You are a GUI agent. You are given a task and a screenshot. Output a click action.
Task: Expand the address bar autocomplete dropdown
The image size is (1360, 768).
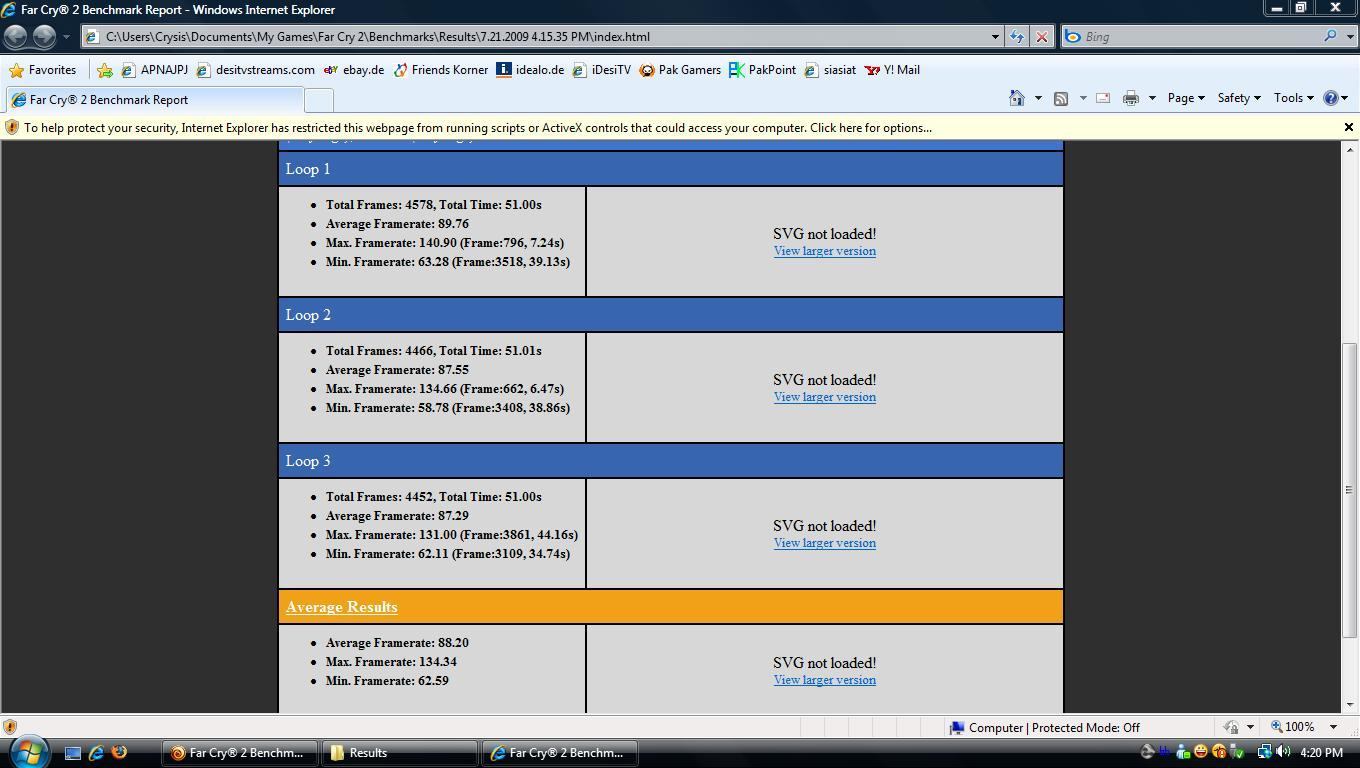[995, 37]
